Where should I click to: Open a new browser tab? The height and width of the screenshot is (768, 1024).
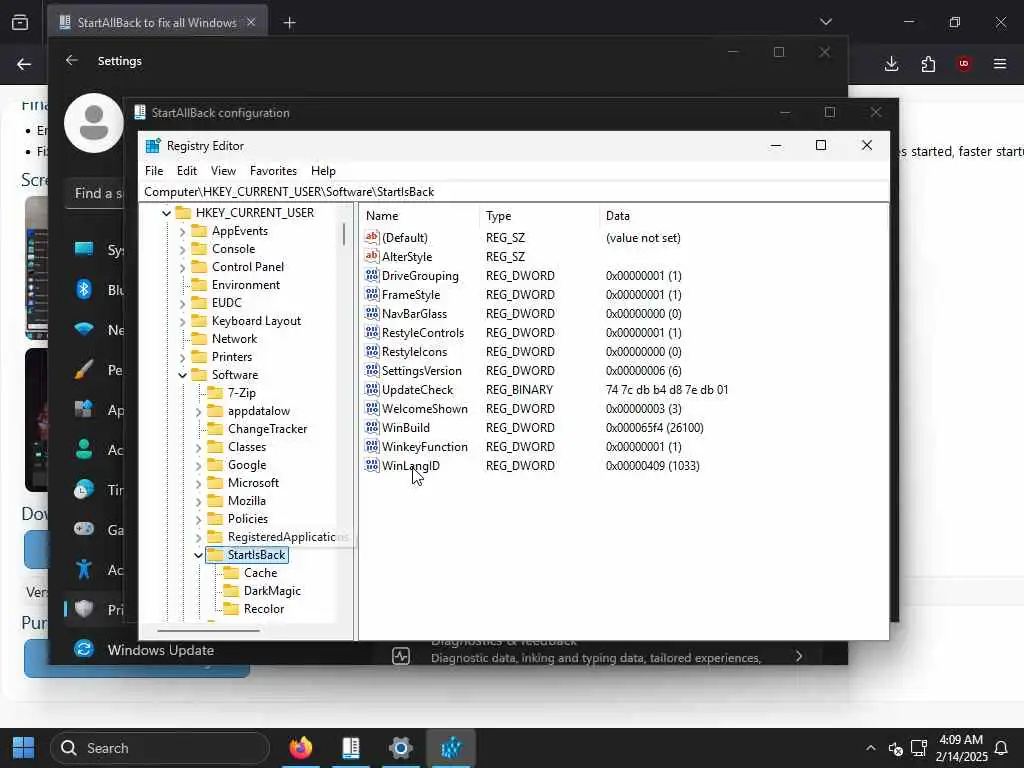[289, 23]
